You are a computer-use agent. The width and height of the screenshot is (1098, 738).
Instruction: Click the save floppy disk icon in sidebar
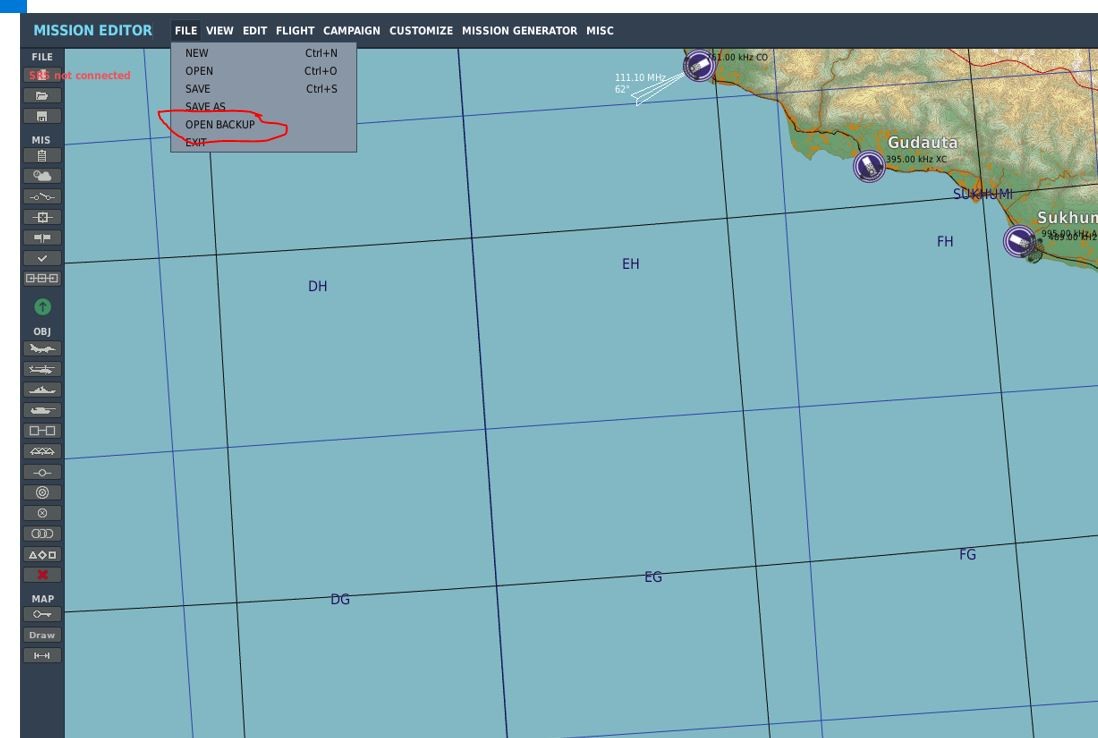(x=42, y=116)
